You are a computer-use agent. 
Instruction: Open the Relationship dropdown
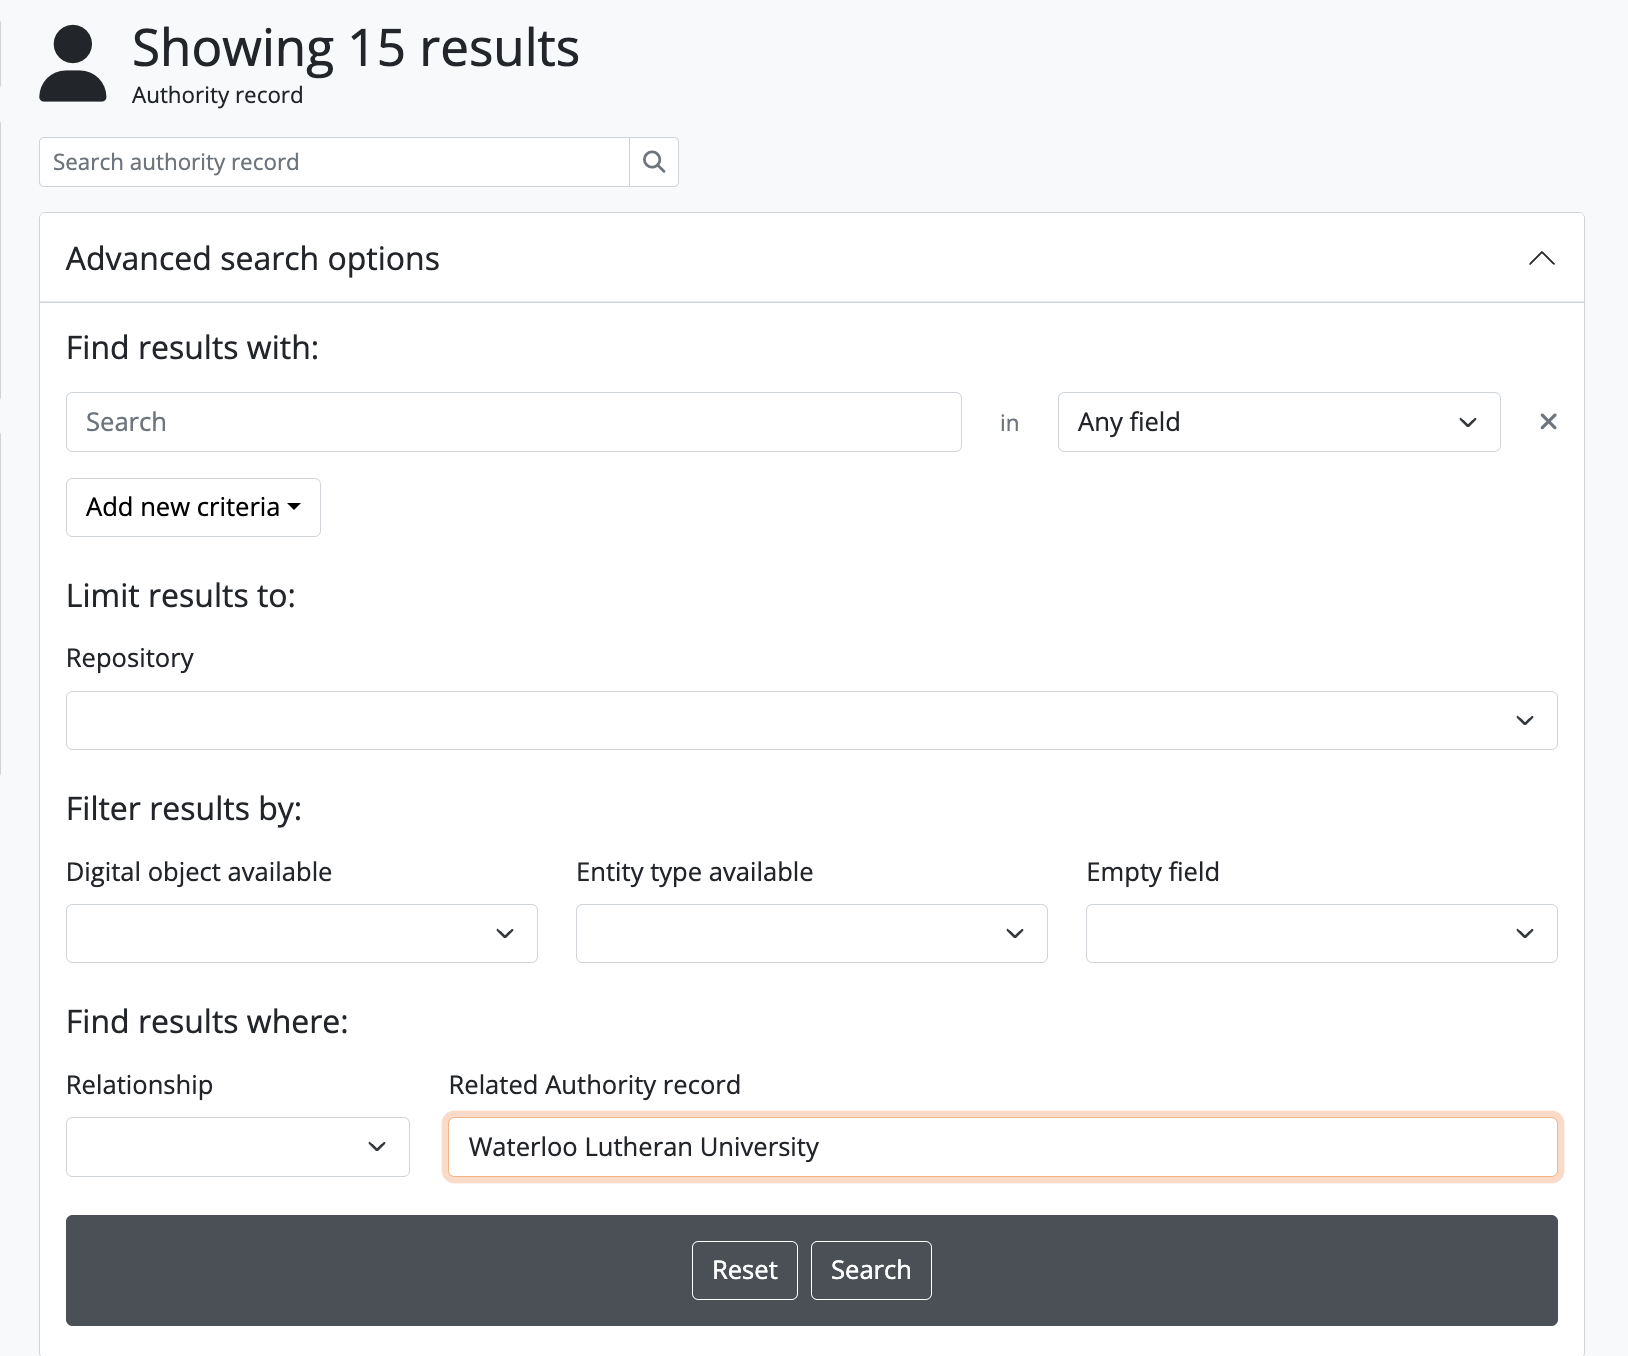tap(238, 1147)
